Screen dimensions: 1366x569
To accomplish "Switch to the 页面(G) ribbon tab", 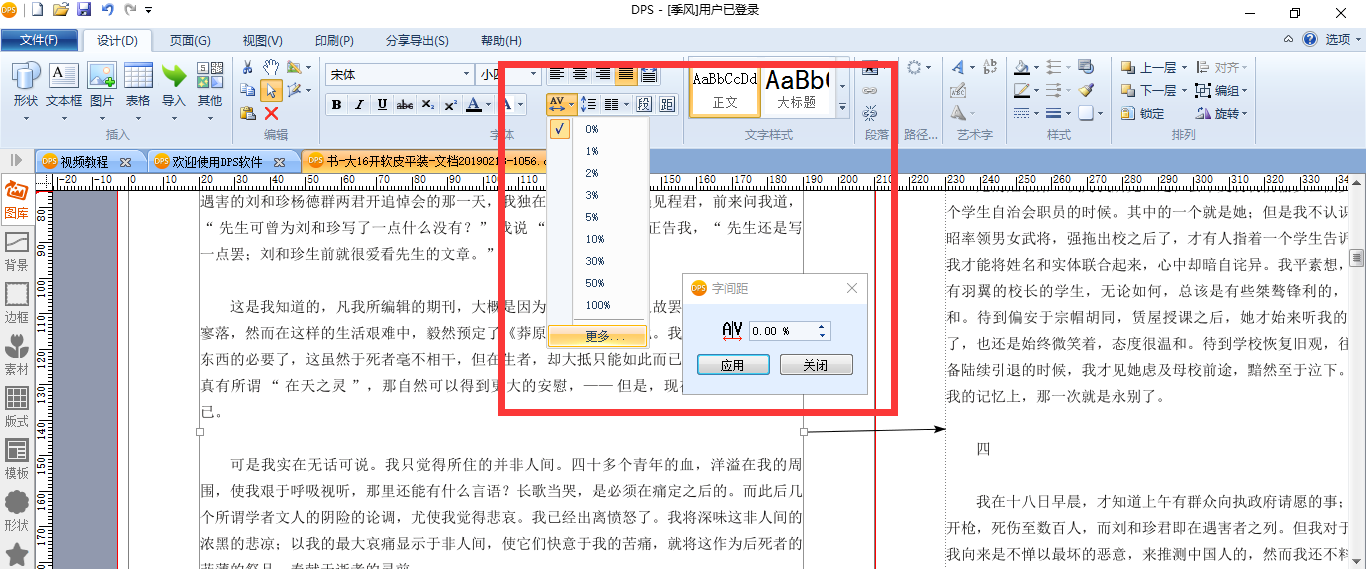I will point(189,40).
